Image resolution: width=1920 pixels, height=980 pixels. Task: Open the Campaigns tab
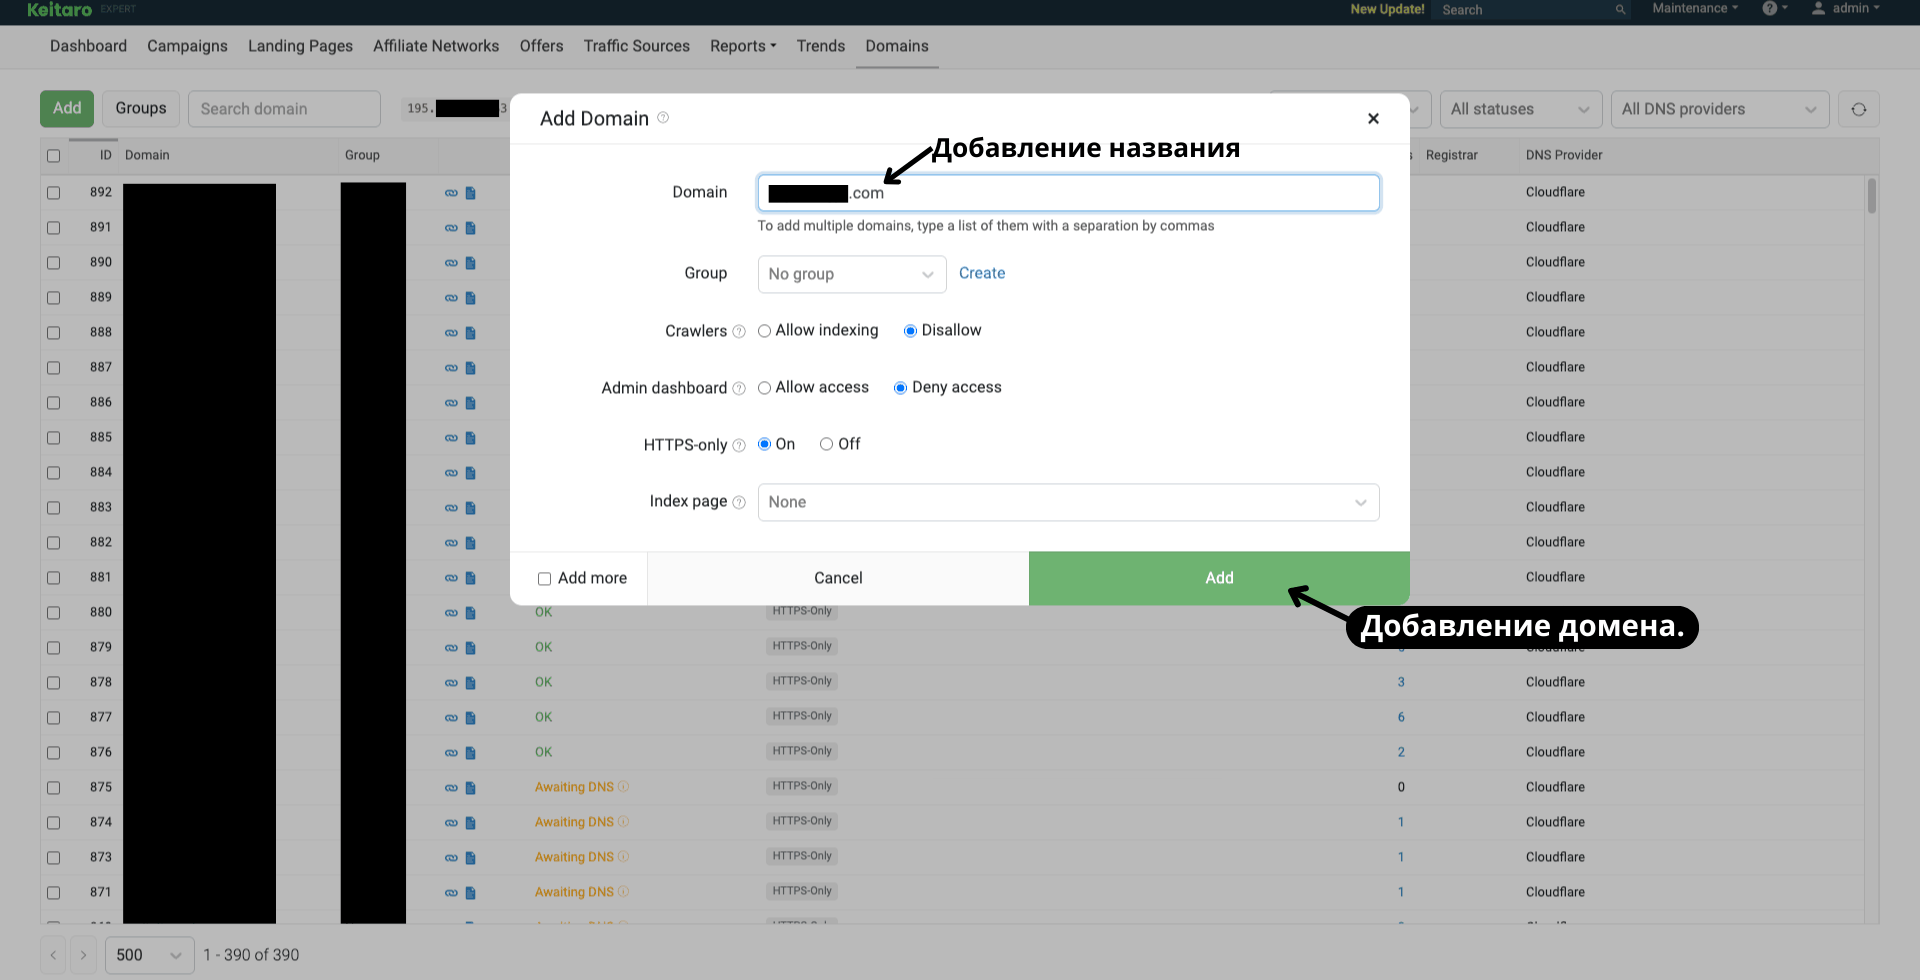point(187,46)
